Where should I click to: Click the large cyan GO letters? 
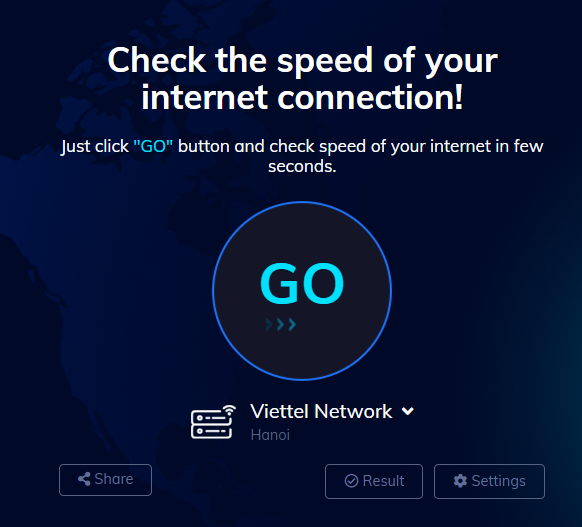coord(302,283)
